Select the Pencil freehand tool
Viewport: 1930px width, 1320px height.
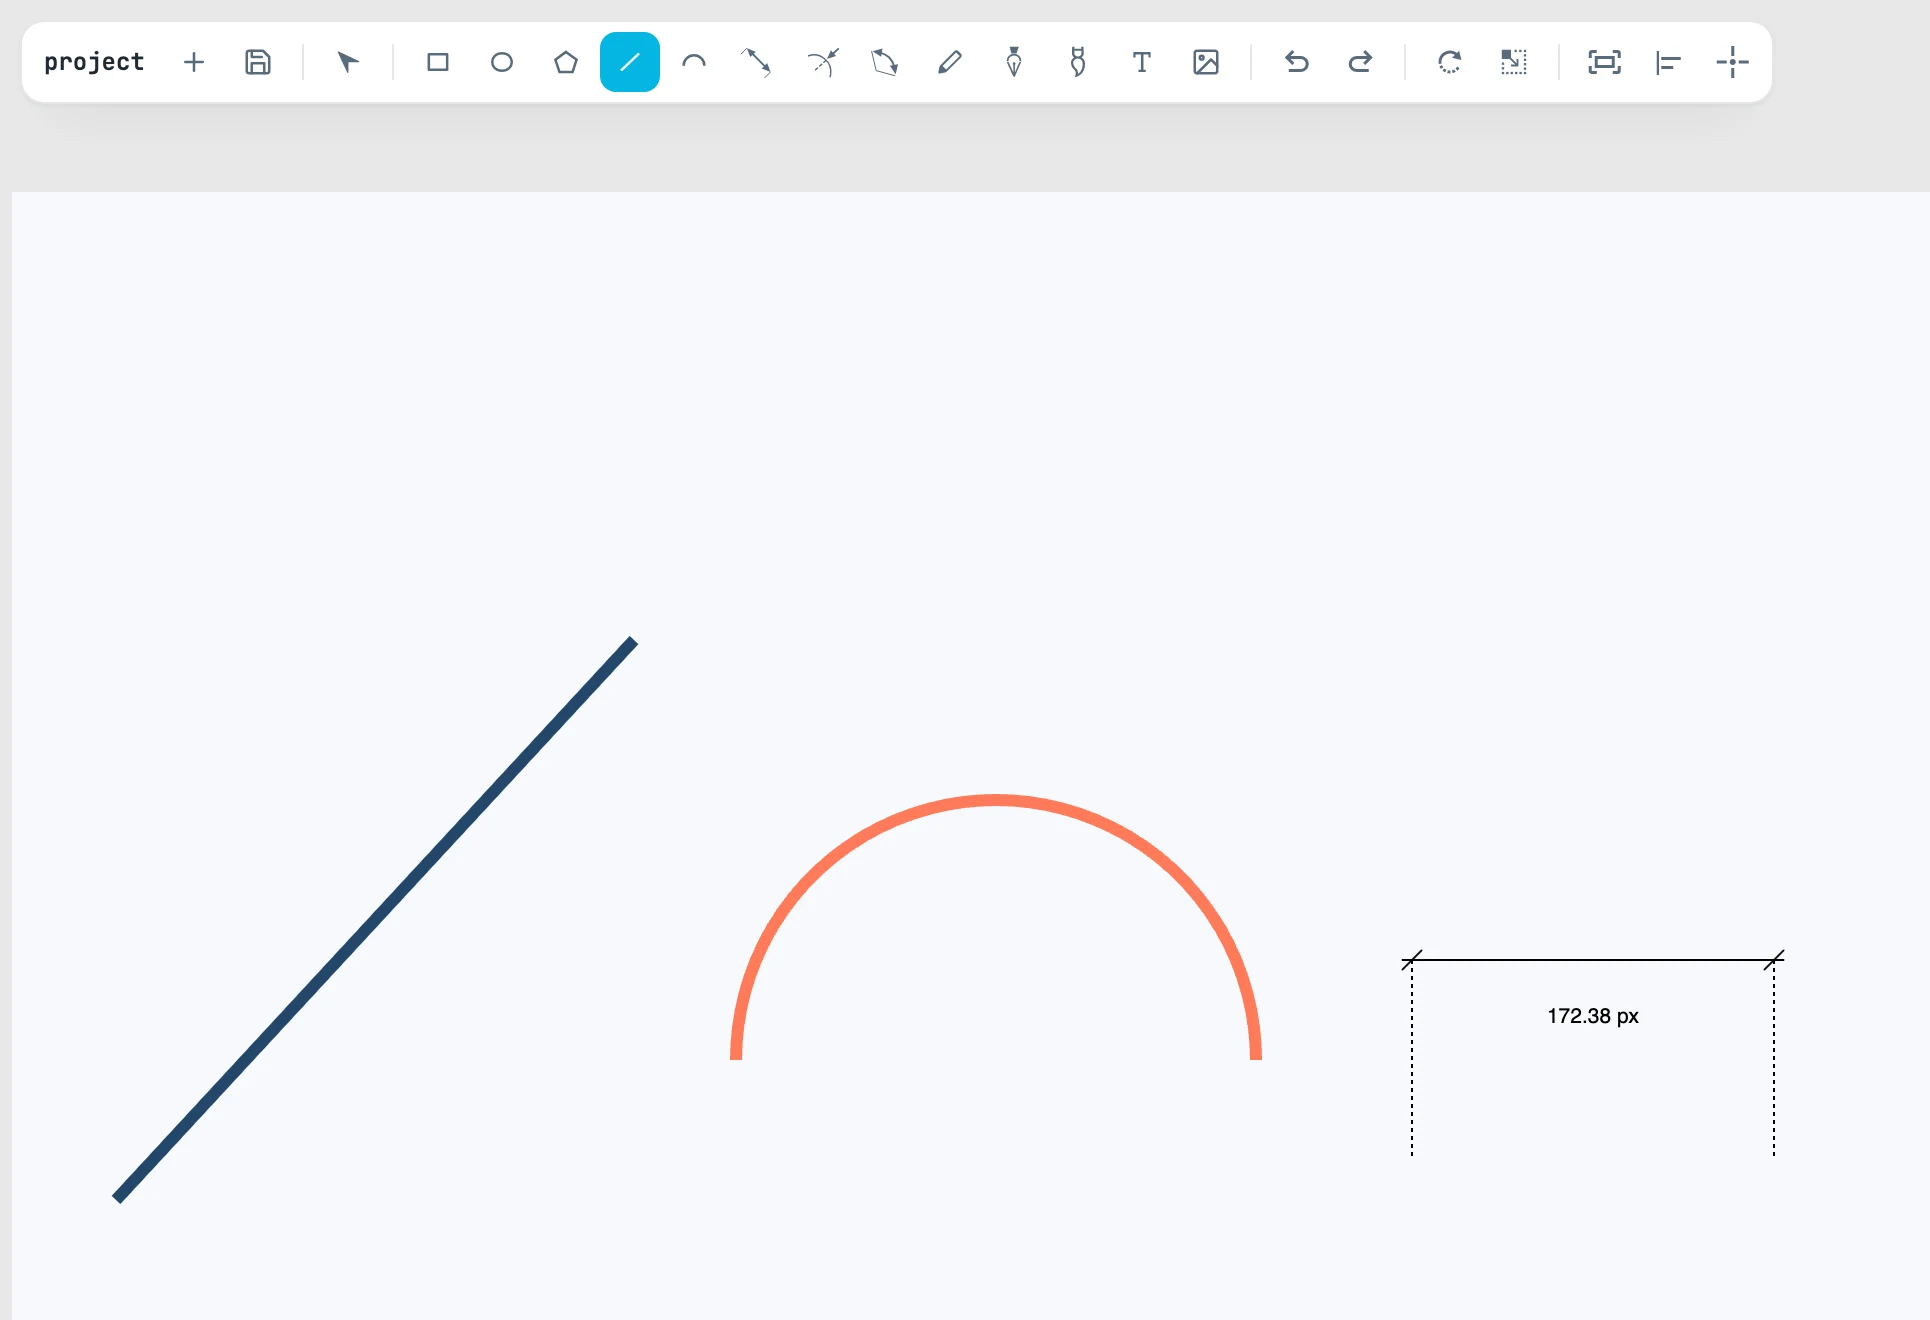pos(950,62)
